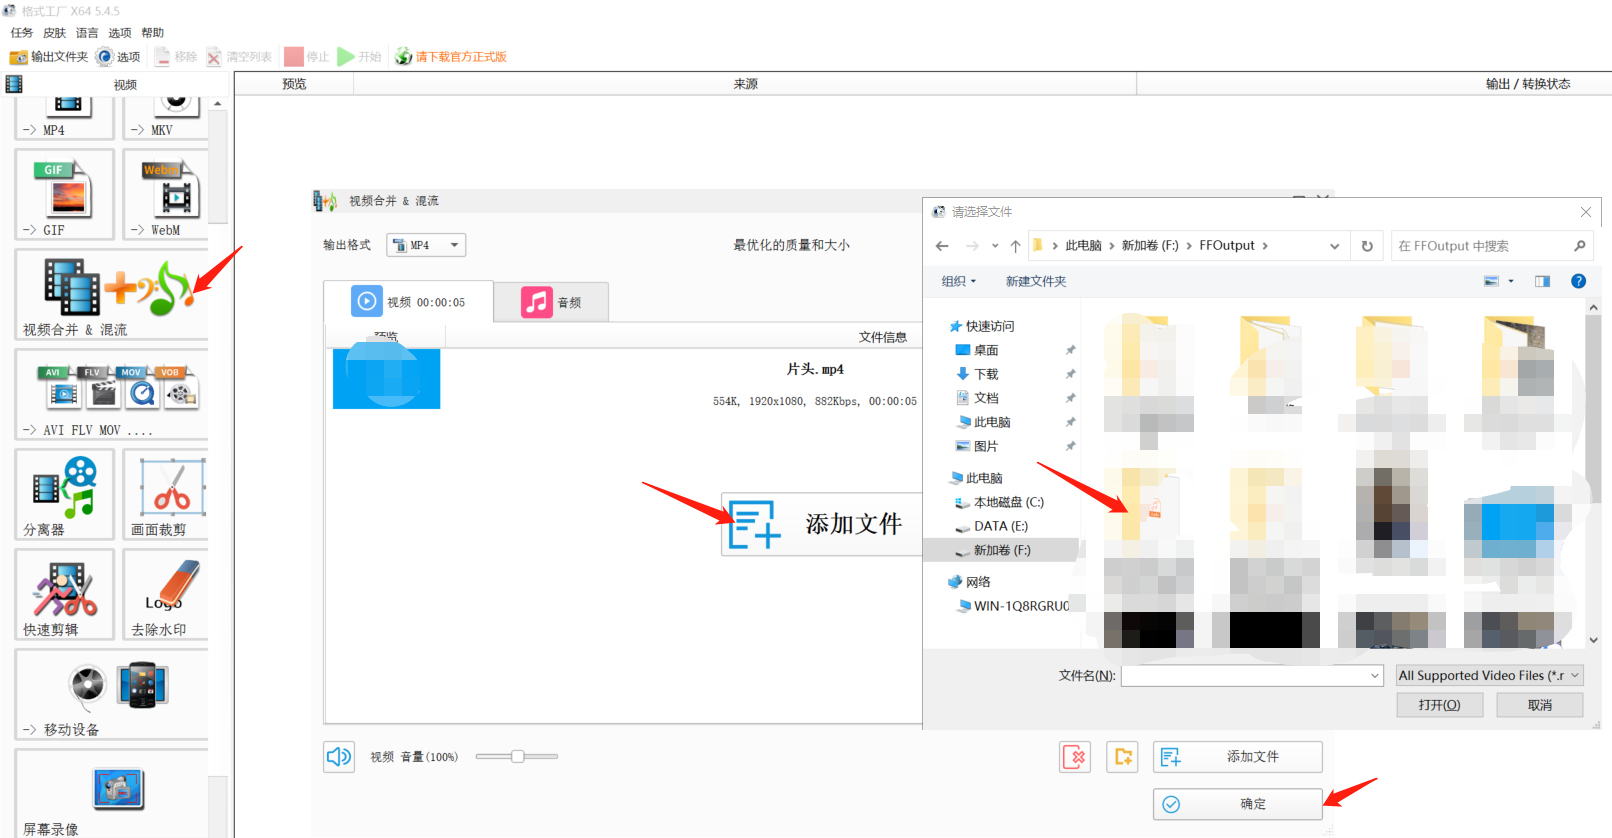Refresh the FFOutput folder view
Screen dimensions: 1612x838
[1367, 246]
